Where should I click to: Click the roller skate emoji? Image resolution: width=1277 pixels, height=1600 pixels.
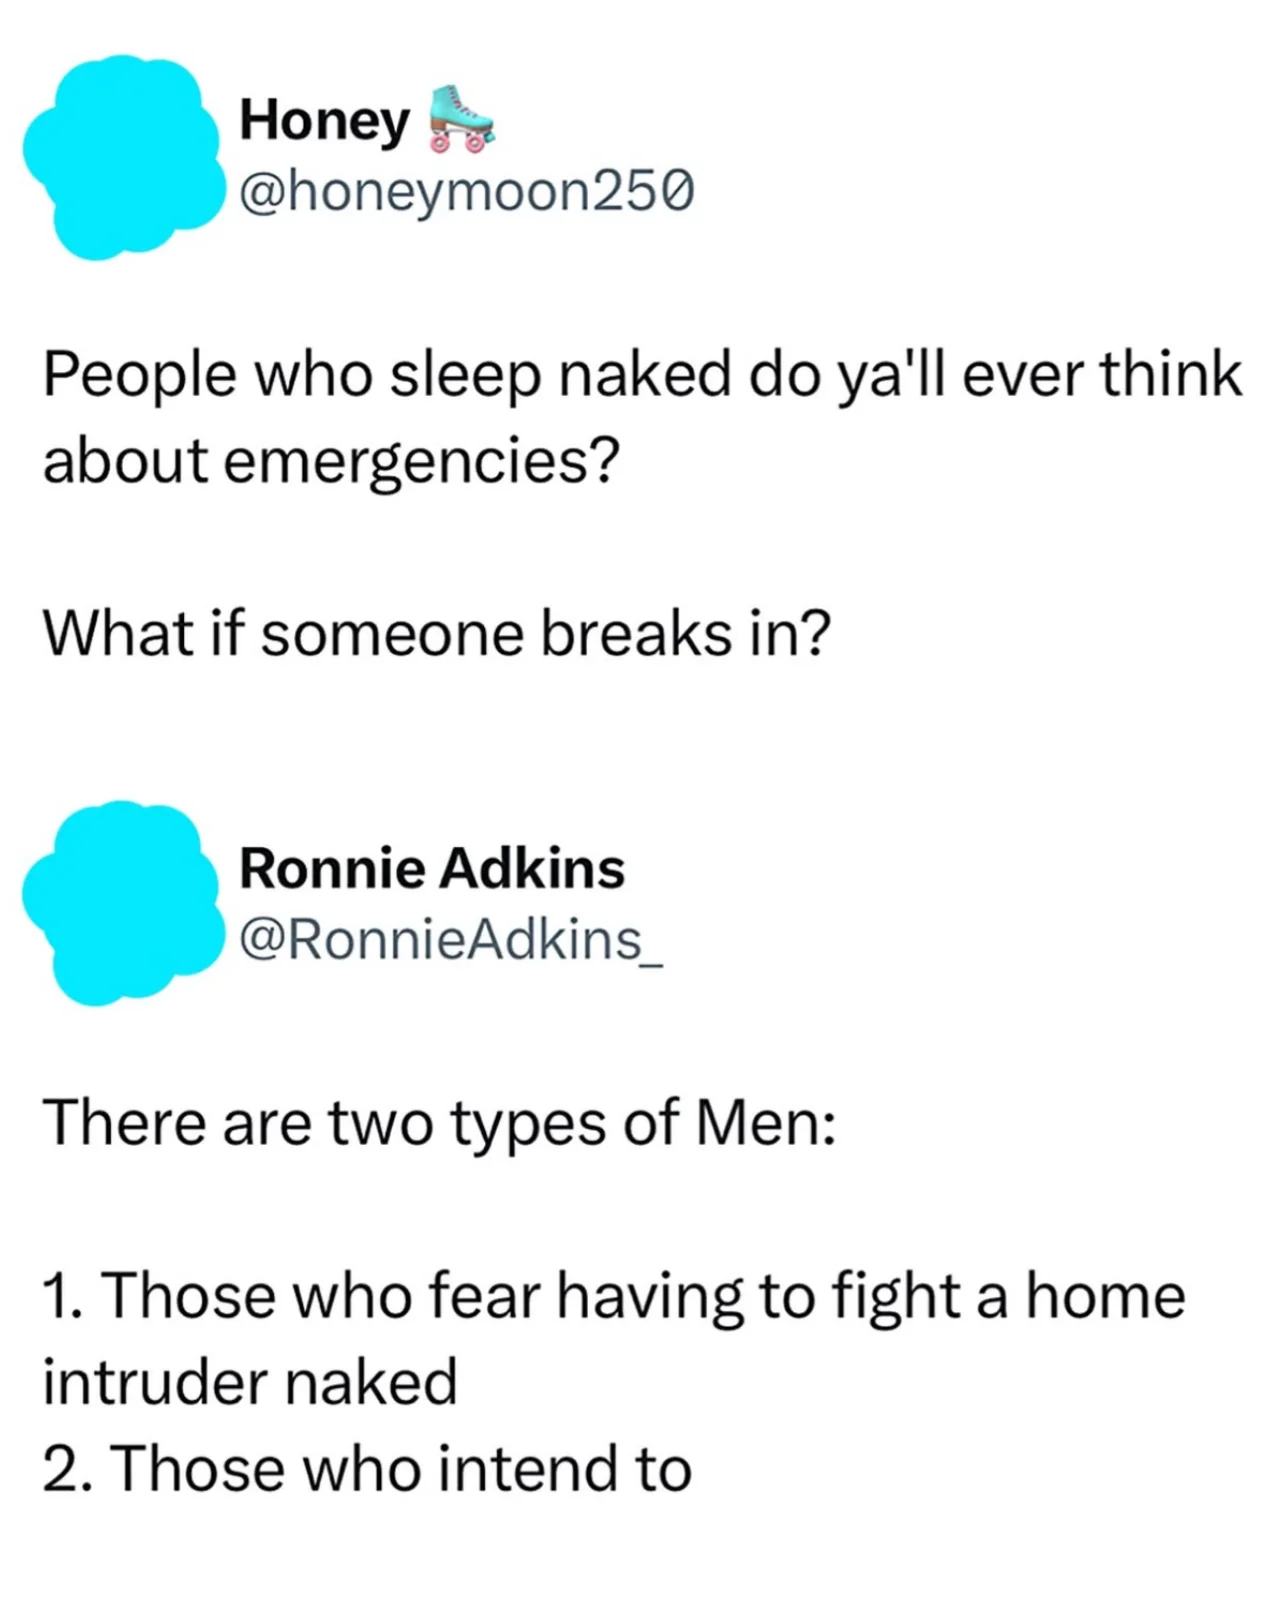pos(460,119)
